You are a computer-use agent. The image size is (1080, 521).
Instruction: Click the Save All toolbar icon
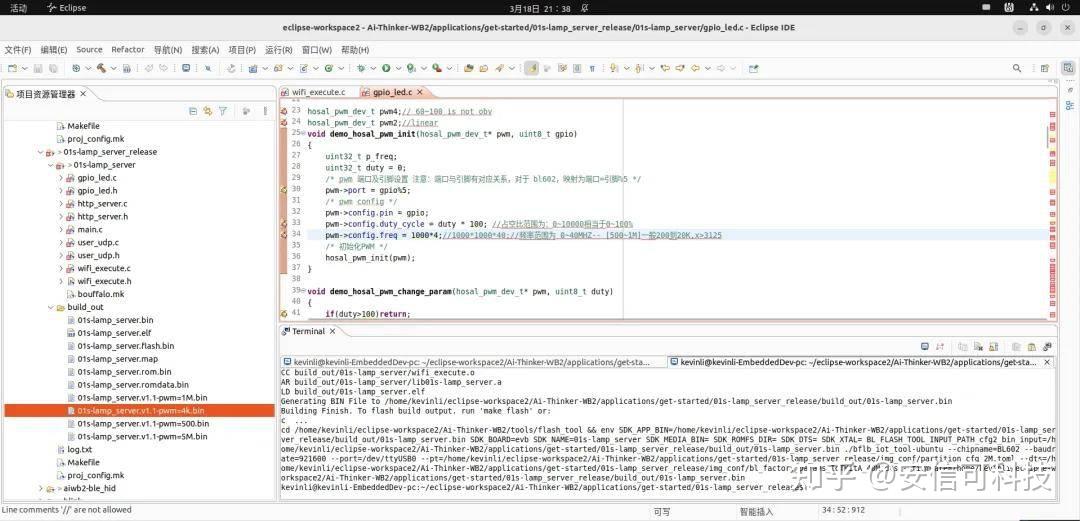click(53, 68)
